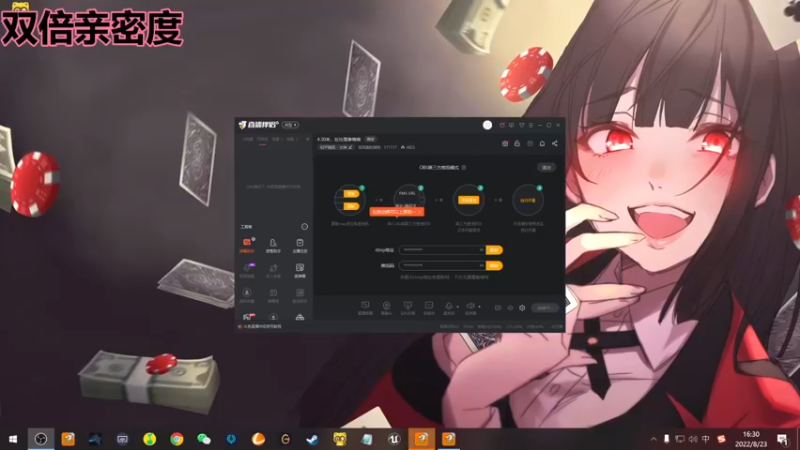800x450 pixels.
Task: Open the hamburger menu icon in title bar
Action: point(531,125)
